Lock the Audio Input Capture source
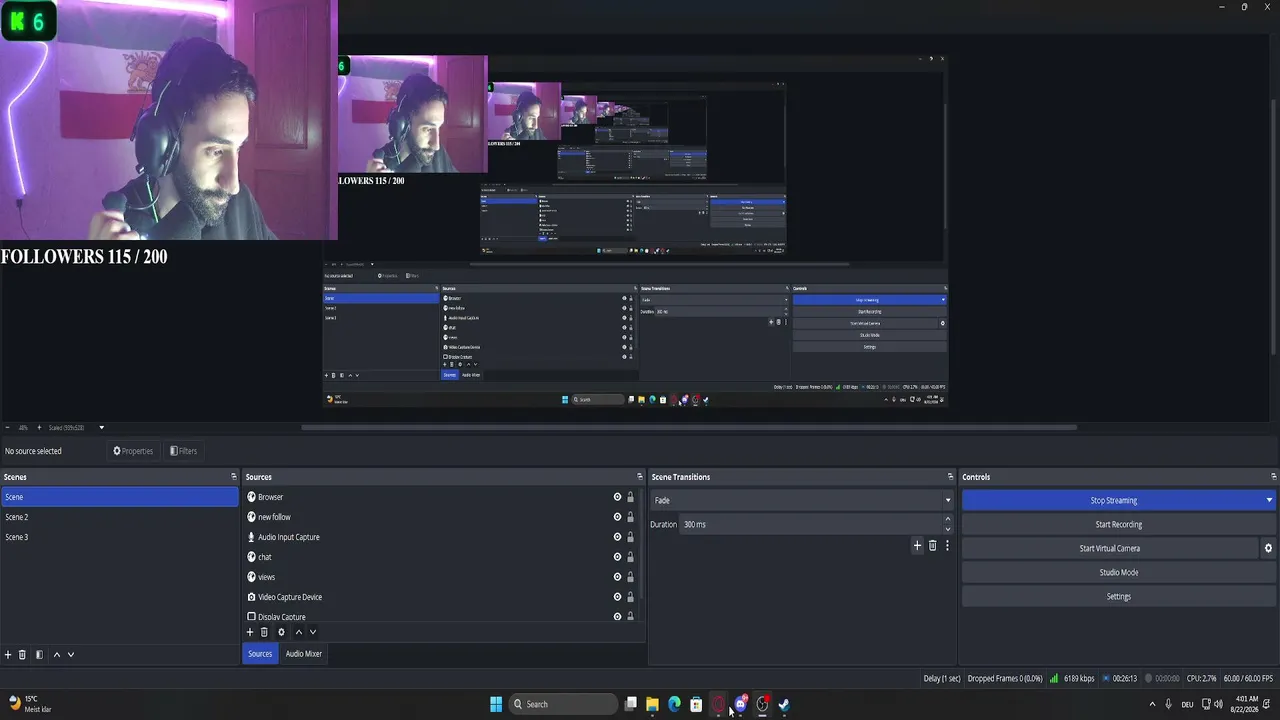 point(630,537)
